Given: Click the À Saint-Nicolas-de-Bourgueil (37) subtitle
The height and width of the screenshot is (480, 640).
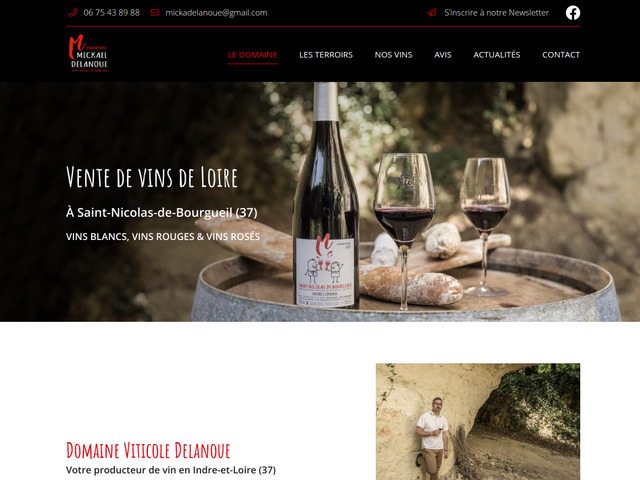Looking at the screenshot, I should [x=162, y=213].
